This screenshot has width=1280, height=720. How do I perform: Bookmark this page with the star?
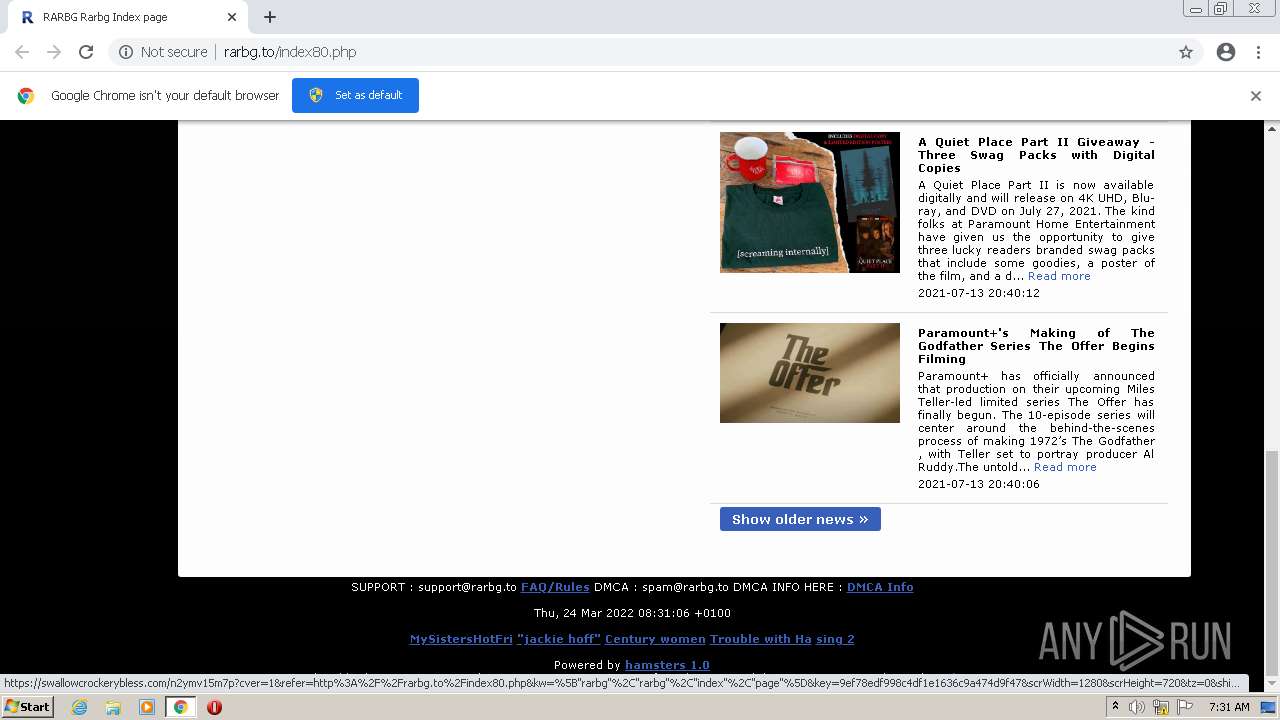pos(1186,52)
